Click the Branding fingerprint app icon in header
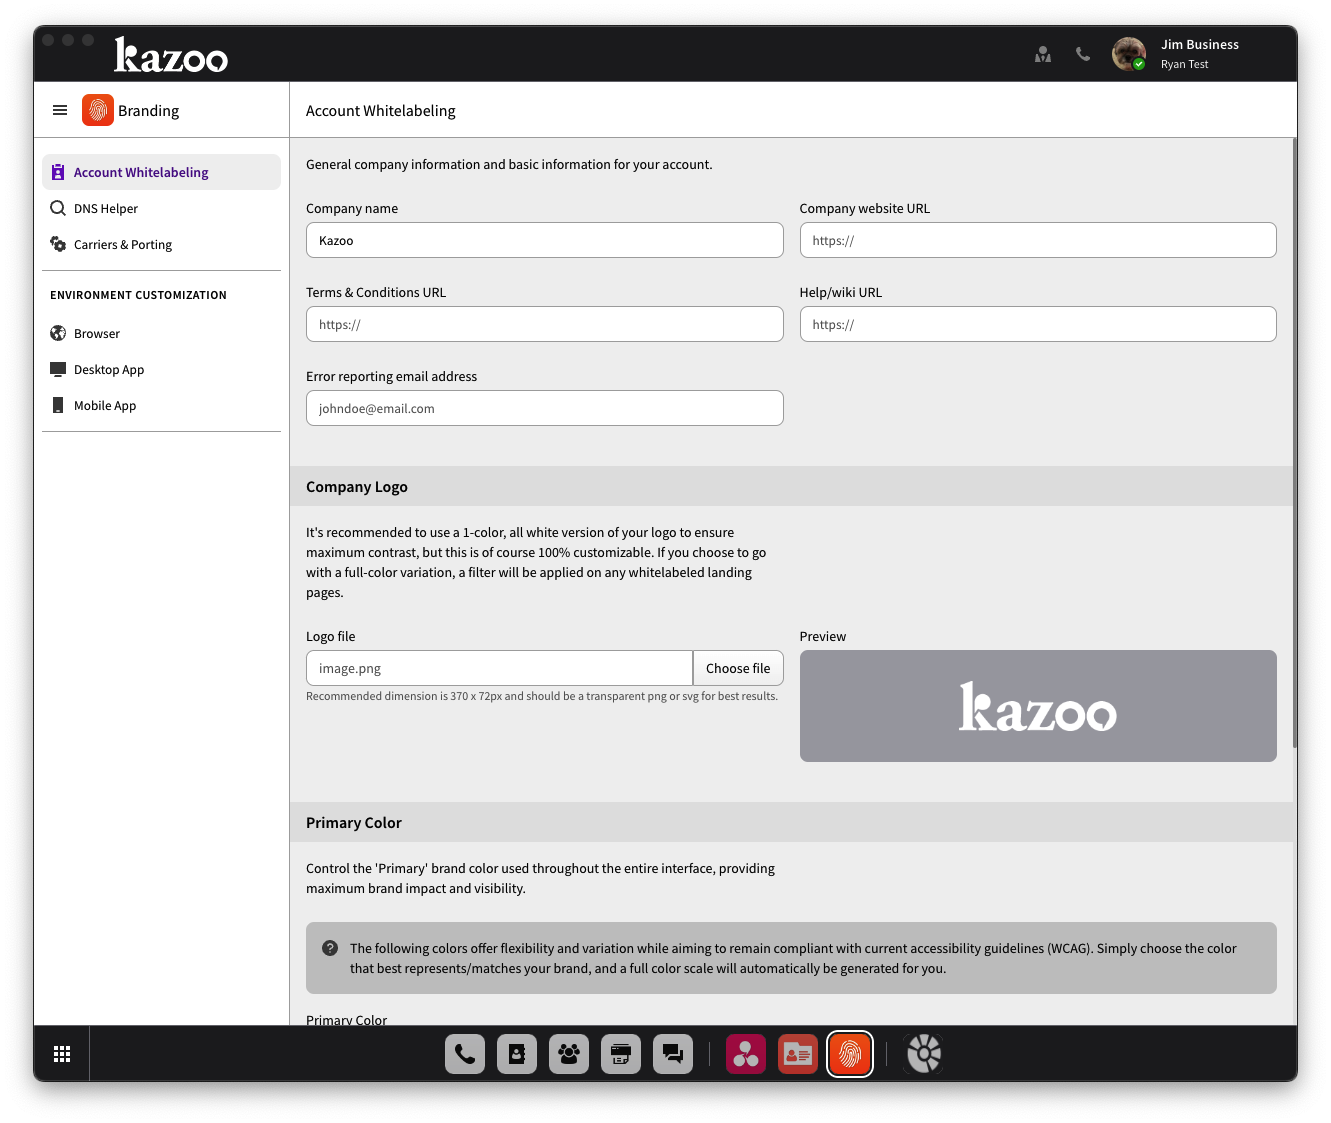Viewport: 1331px width, 1123px height. (98, 110)
